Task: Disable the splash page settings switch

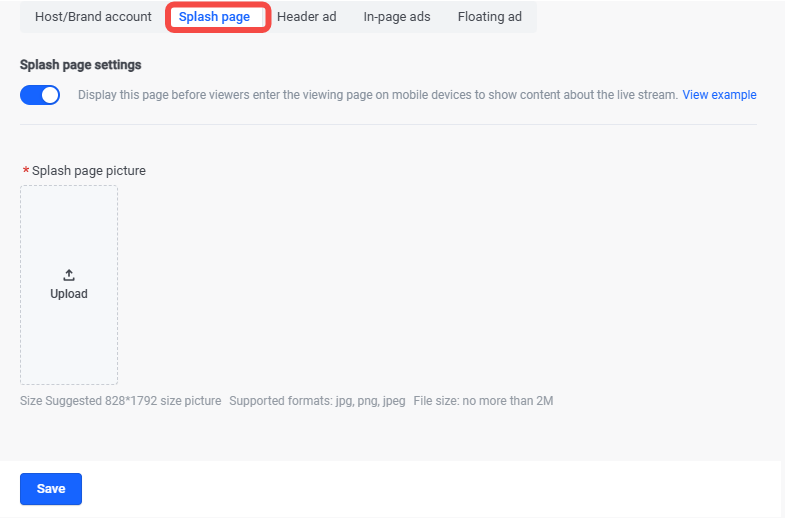Action: point(40,95)
